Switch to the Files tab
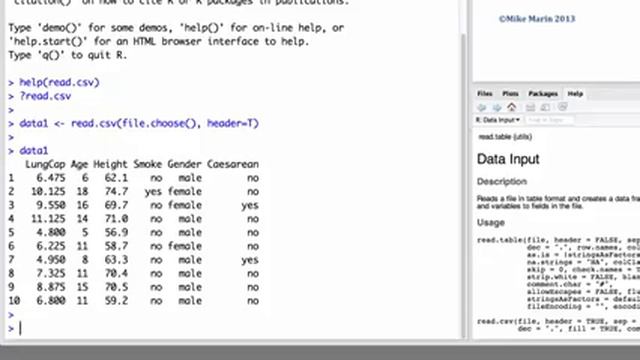 click(485, 94)
